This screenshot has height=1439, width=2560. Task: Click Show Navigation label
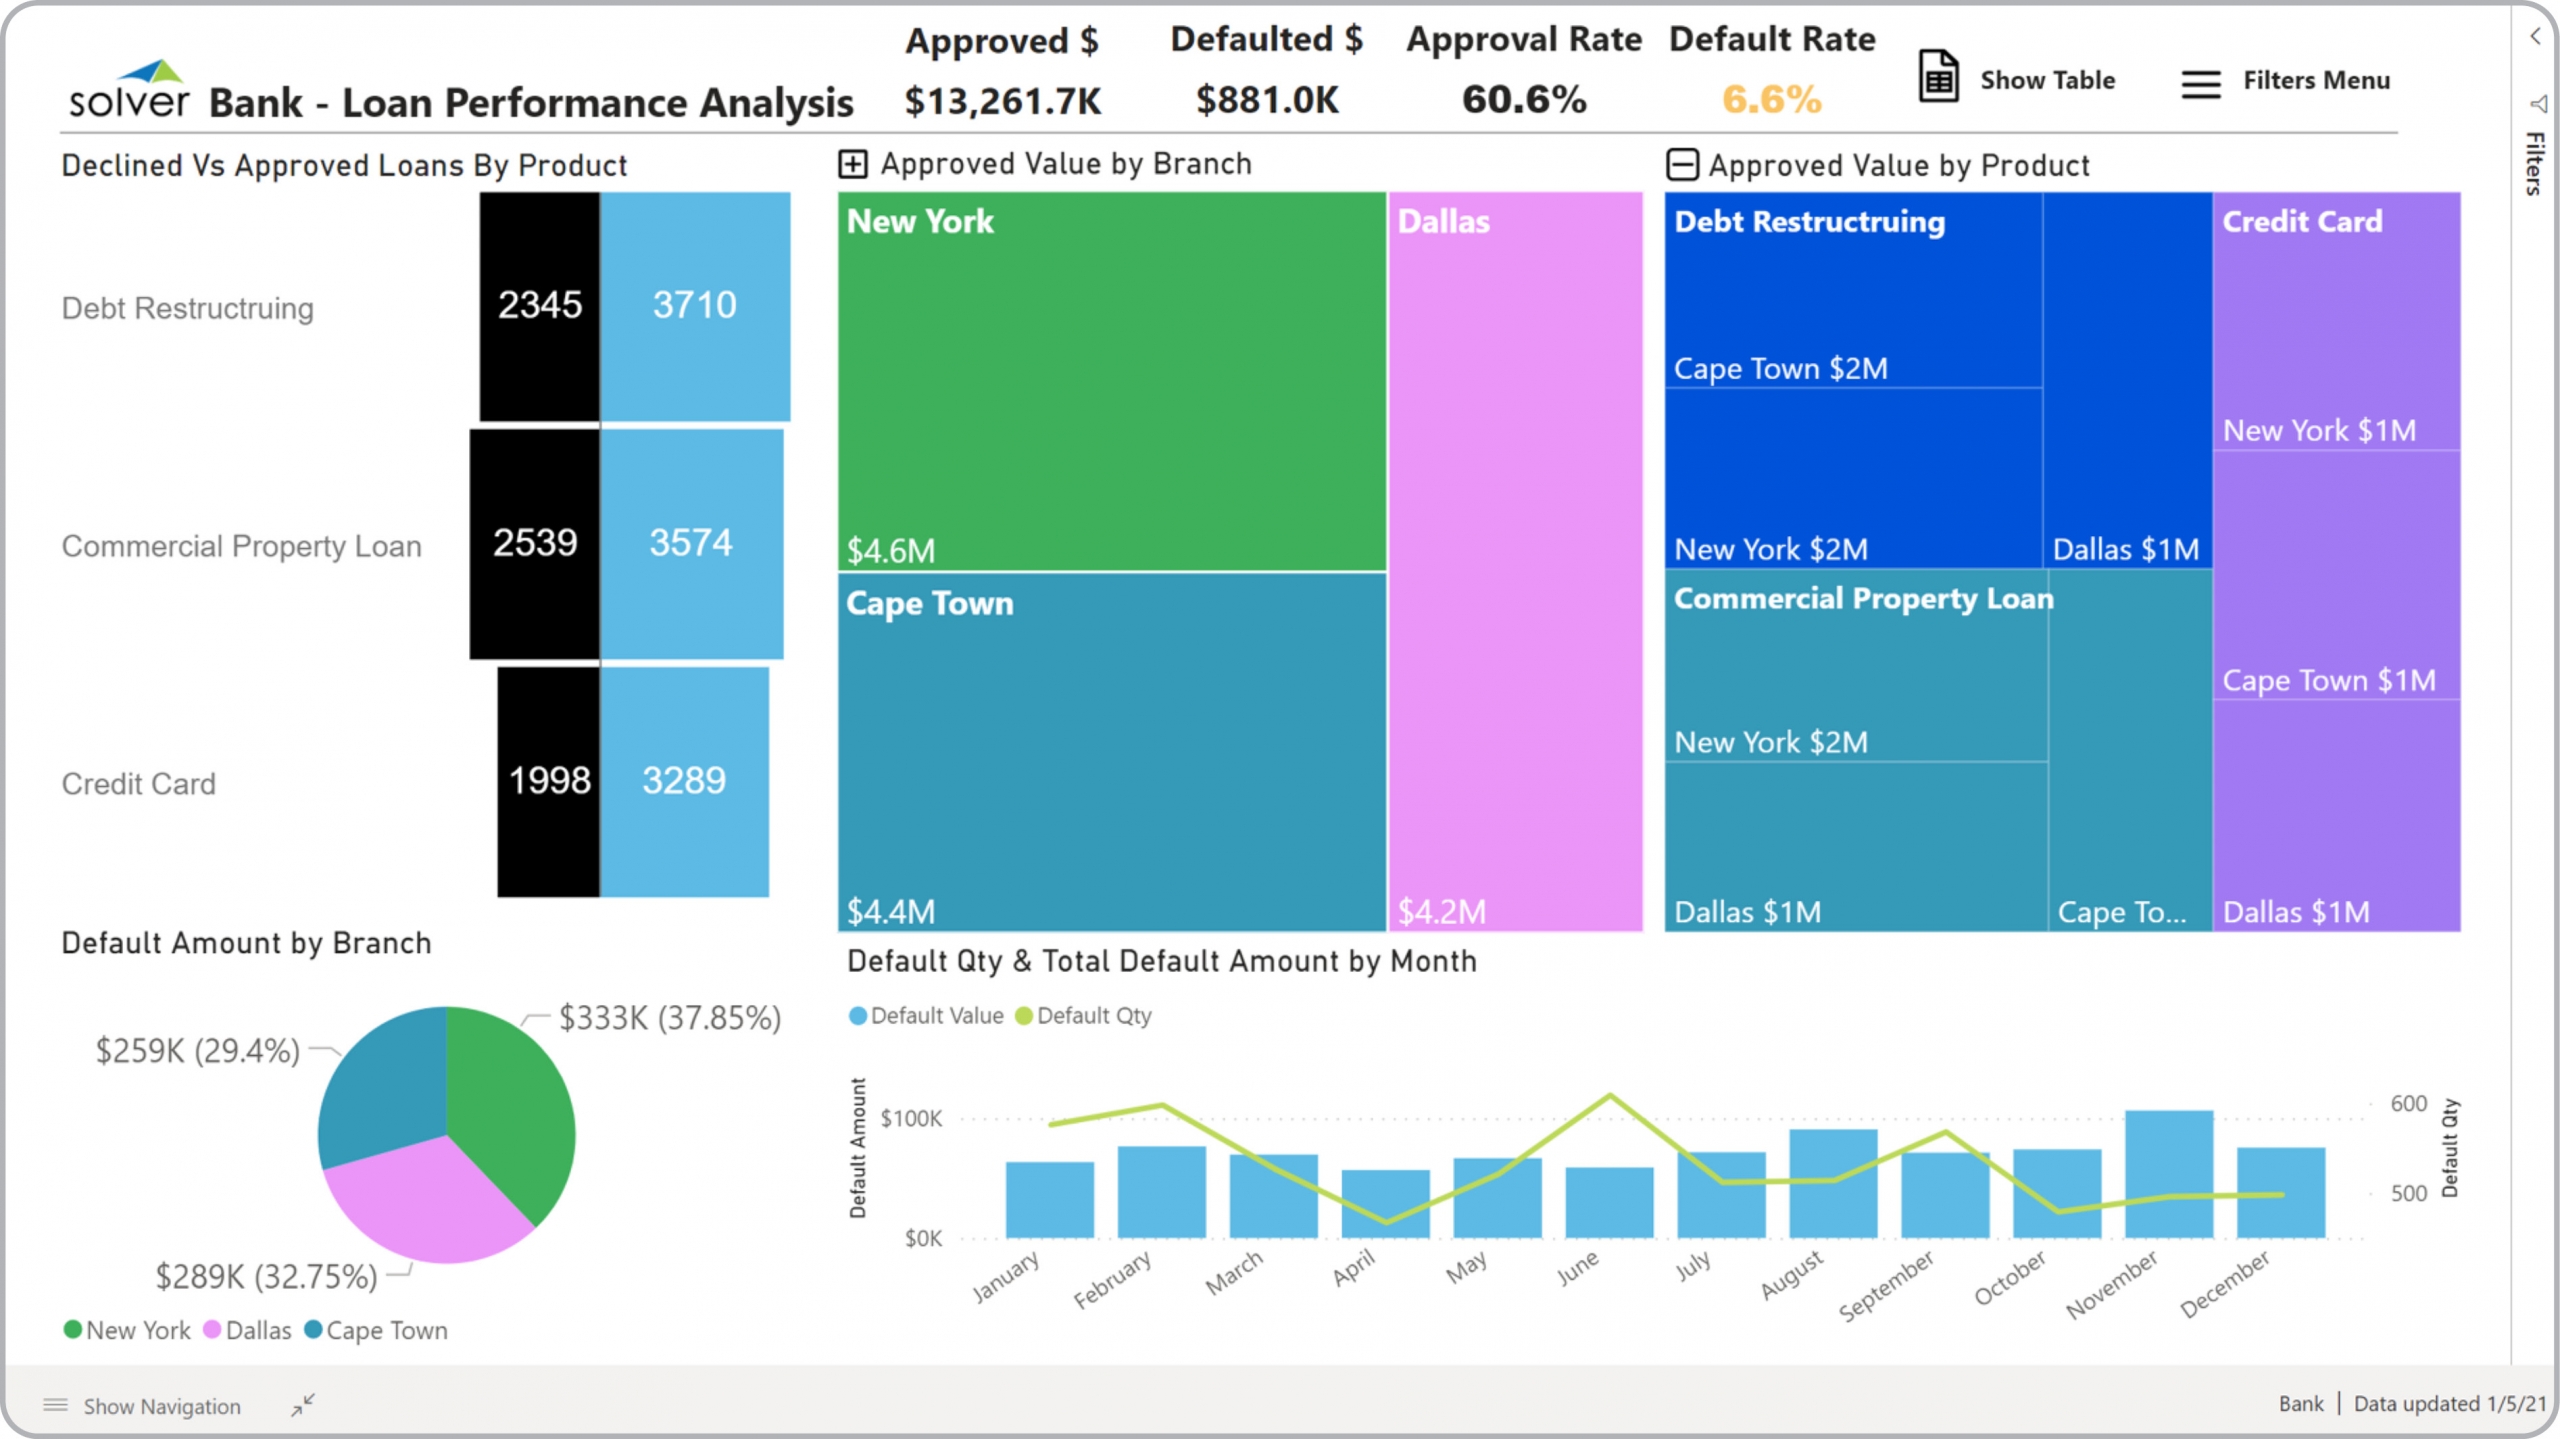(162, 1406)
